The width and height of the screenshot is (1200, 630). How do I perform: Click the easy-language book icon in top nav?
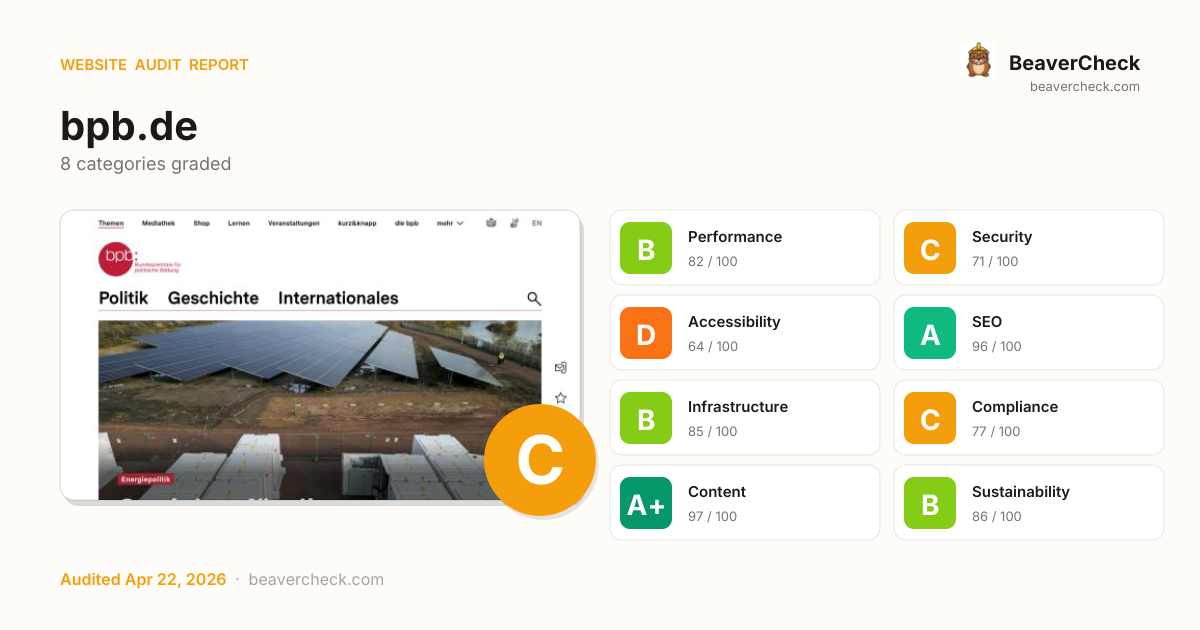[491, 223]
